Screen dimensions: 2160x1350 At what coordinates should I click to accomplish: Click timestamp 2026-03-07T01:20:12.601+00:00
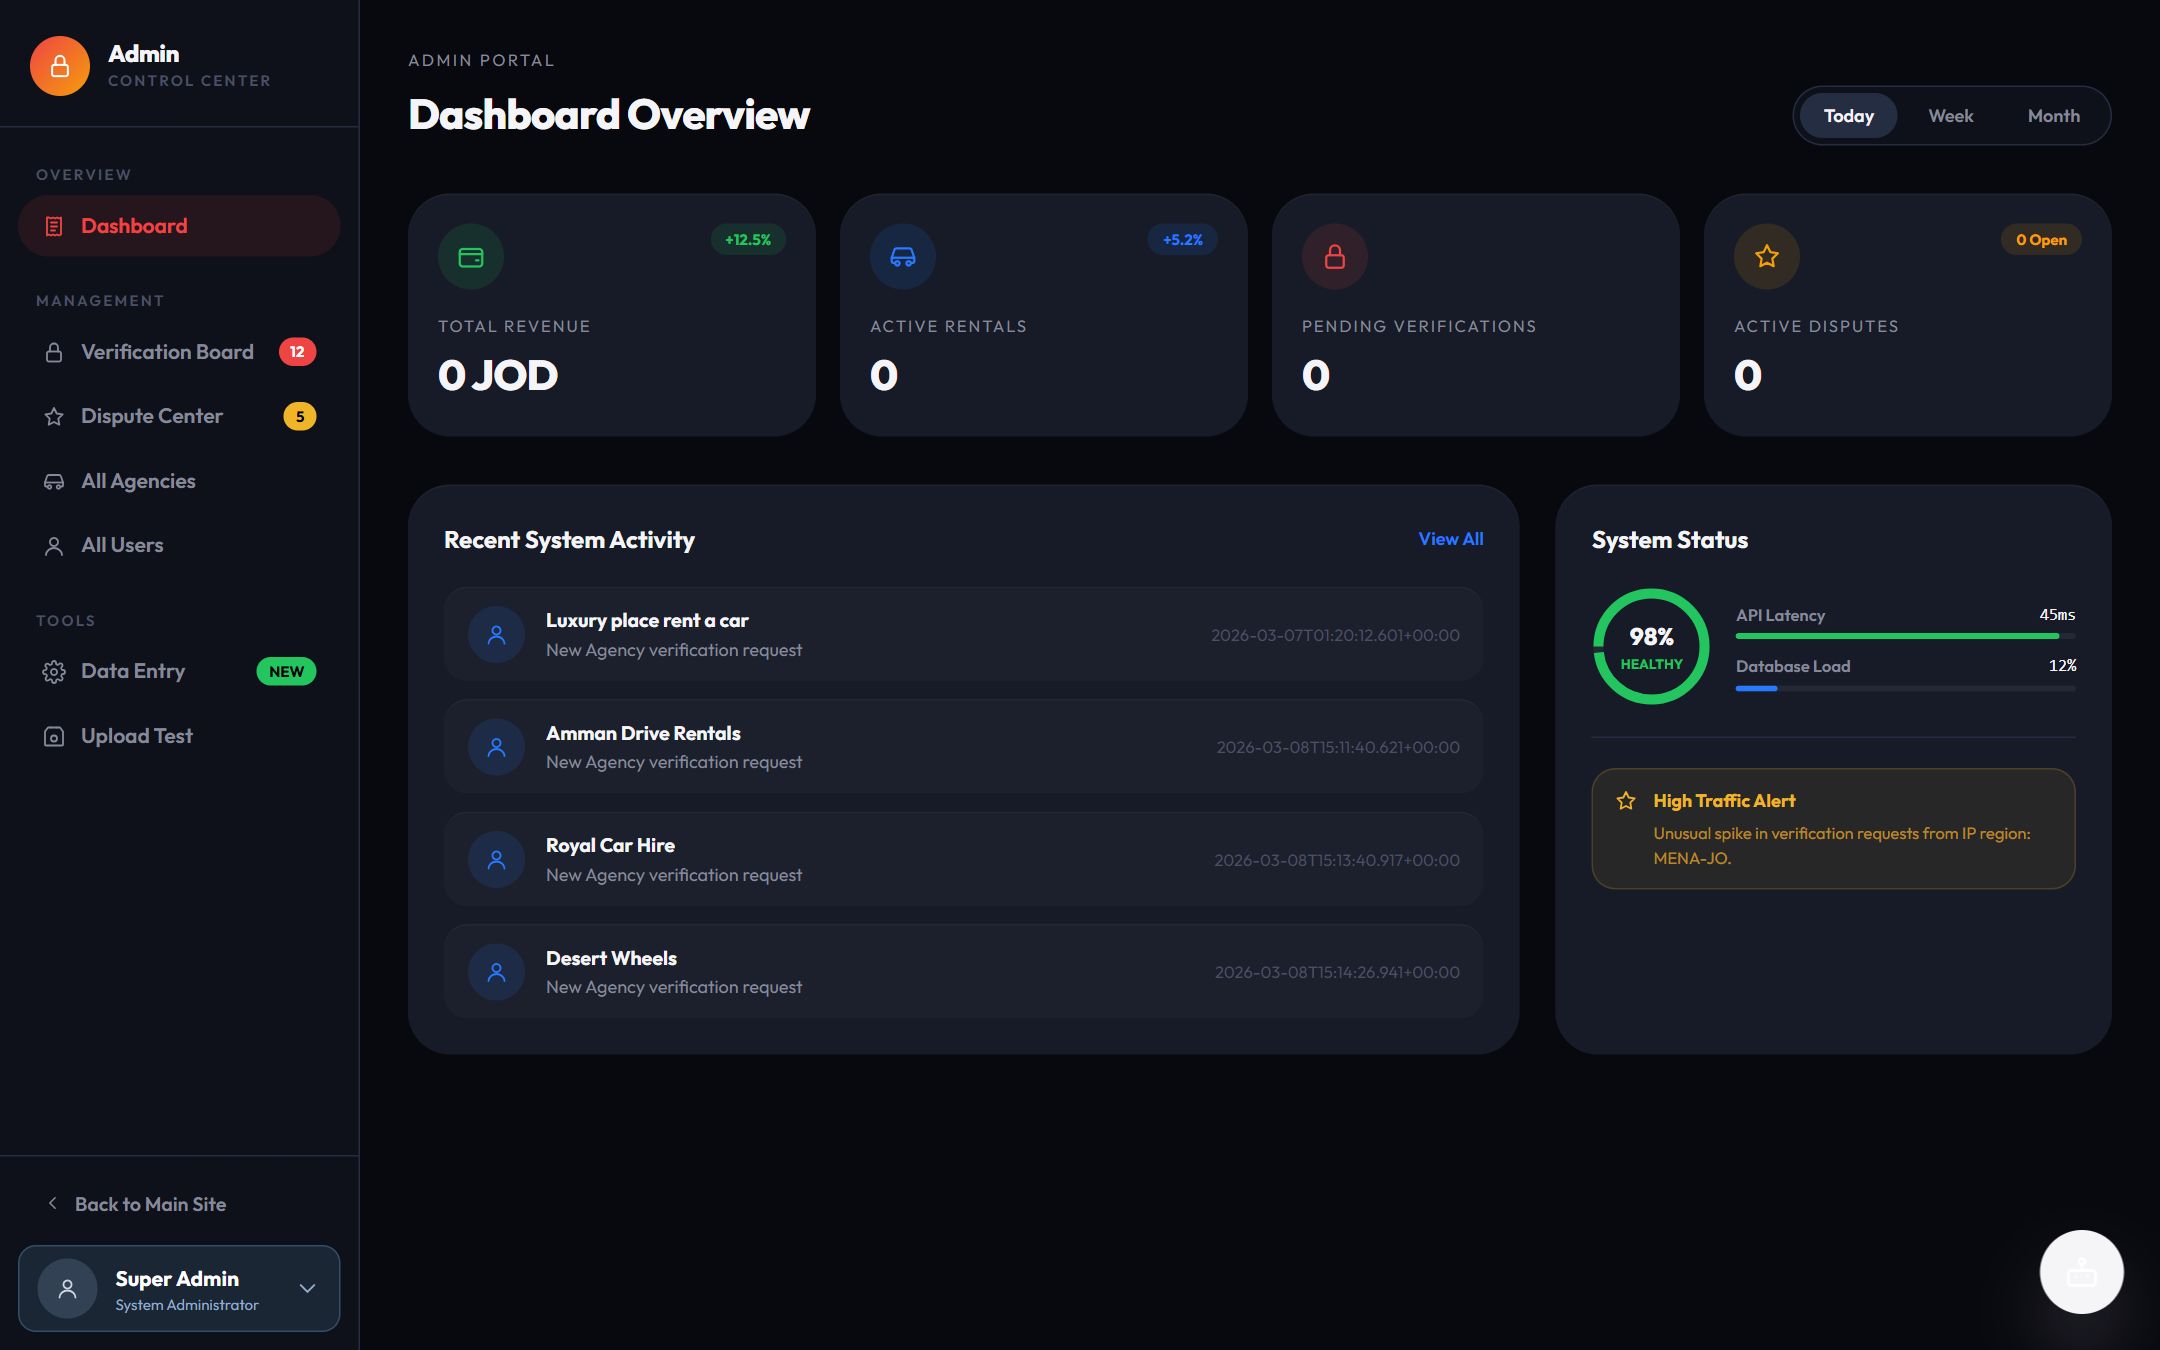1335,635
